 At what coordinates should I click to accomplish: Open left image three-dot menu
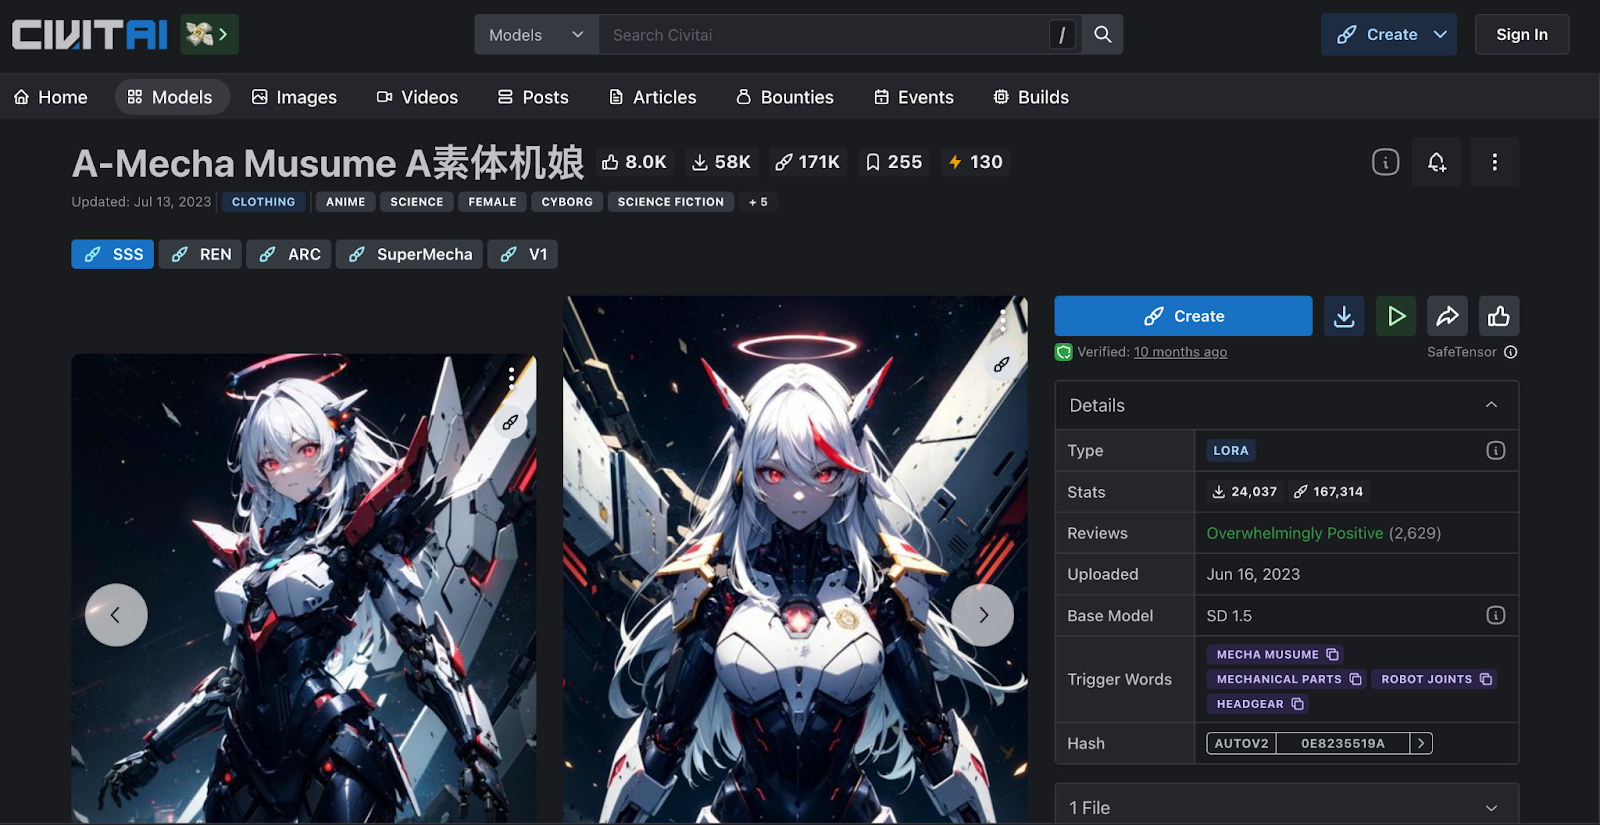click(511, 377)
